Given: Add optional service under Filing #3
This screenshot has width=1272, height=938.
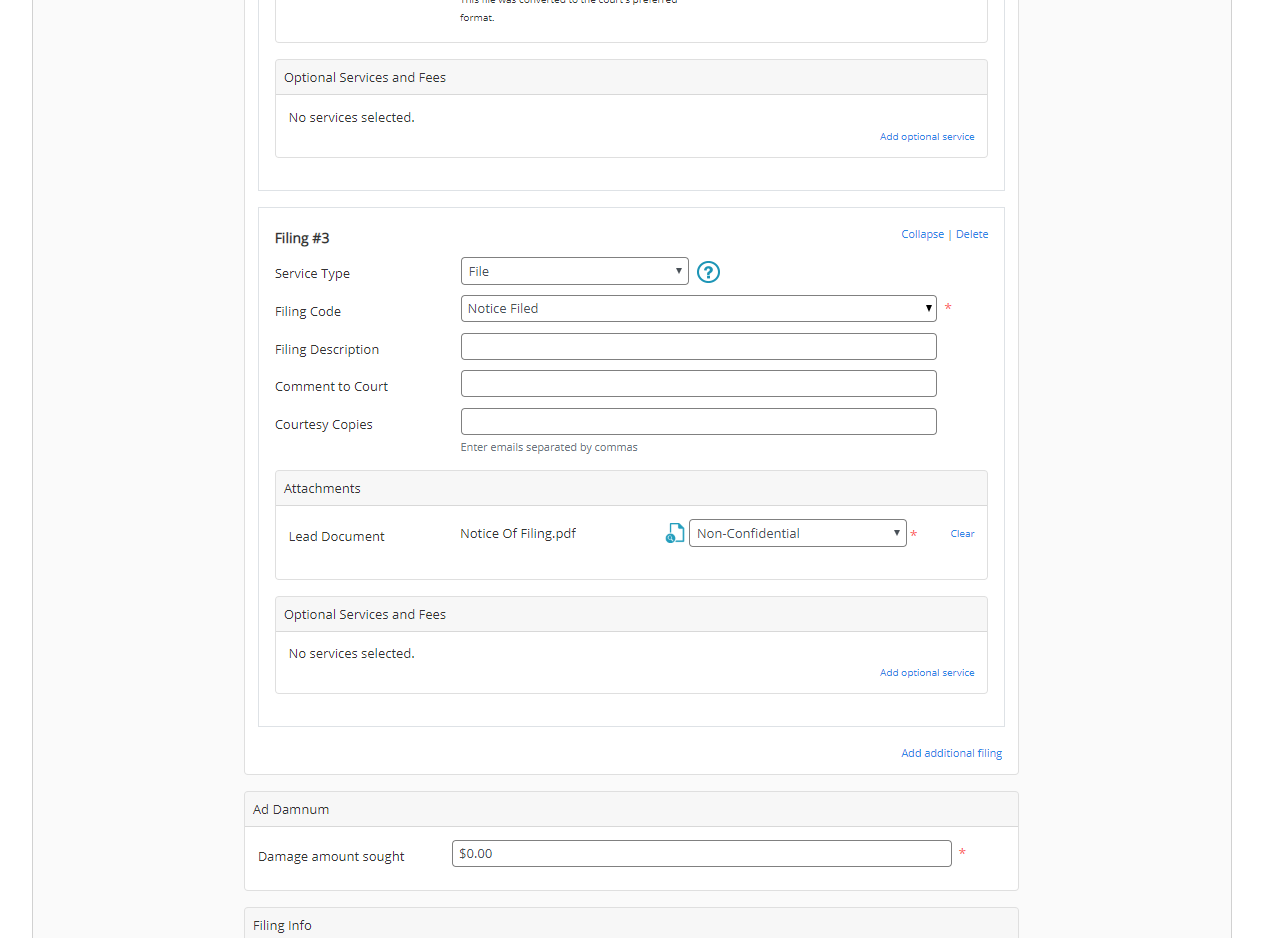Looking at the screenshot, I should coord(926,673).
